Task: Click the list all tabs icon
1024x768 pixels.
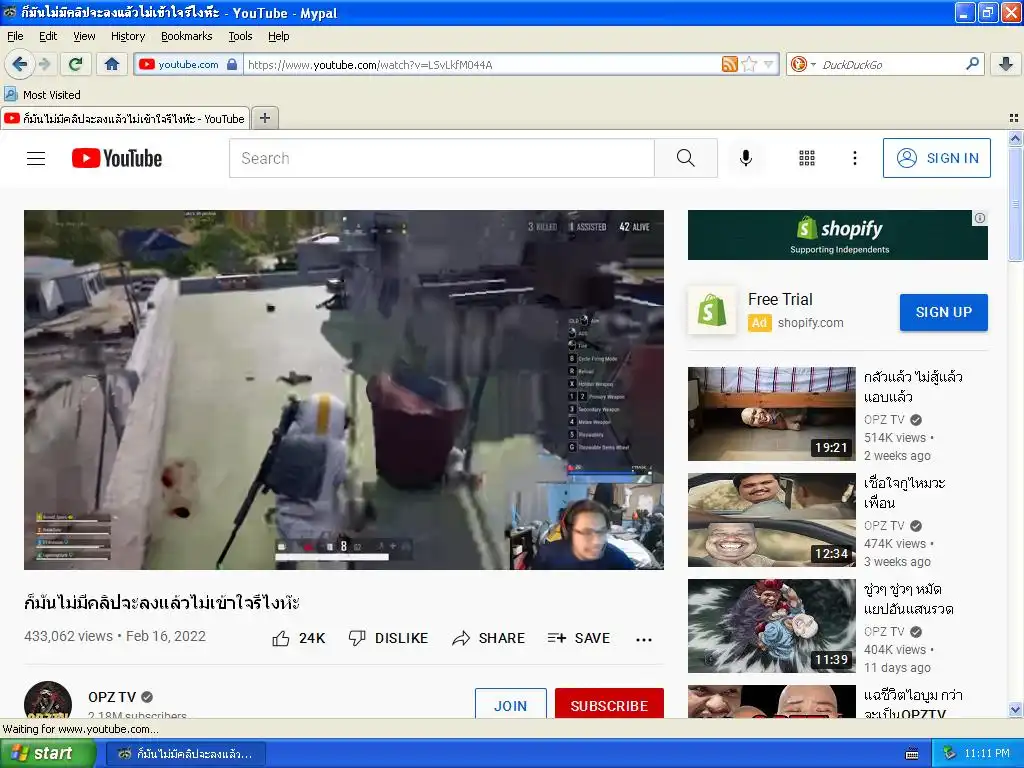Action: point(1014,118)
